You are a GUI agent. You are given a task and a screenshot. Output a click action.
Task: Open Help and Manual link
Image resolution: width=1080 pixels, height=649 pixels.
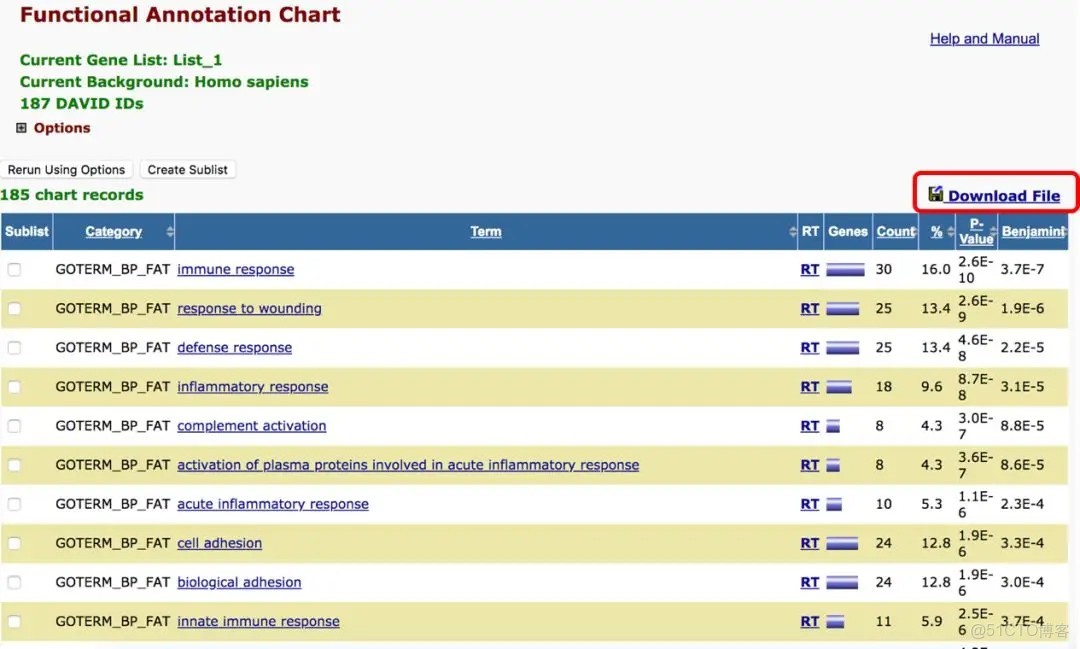[x=984, y=39]
